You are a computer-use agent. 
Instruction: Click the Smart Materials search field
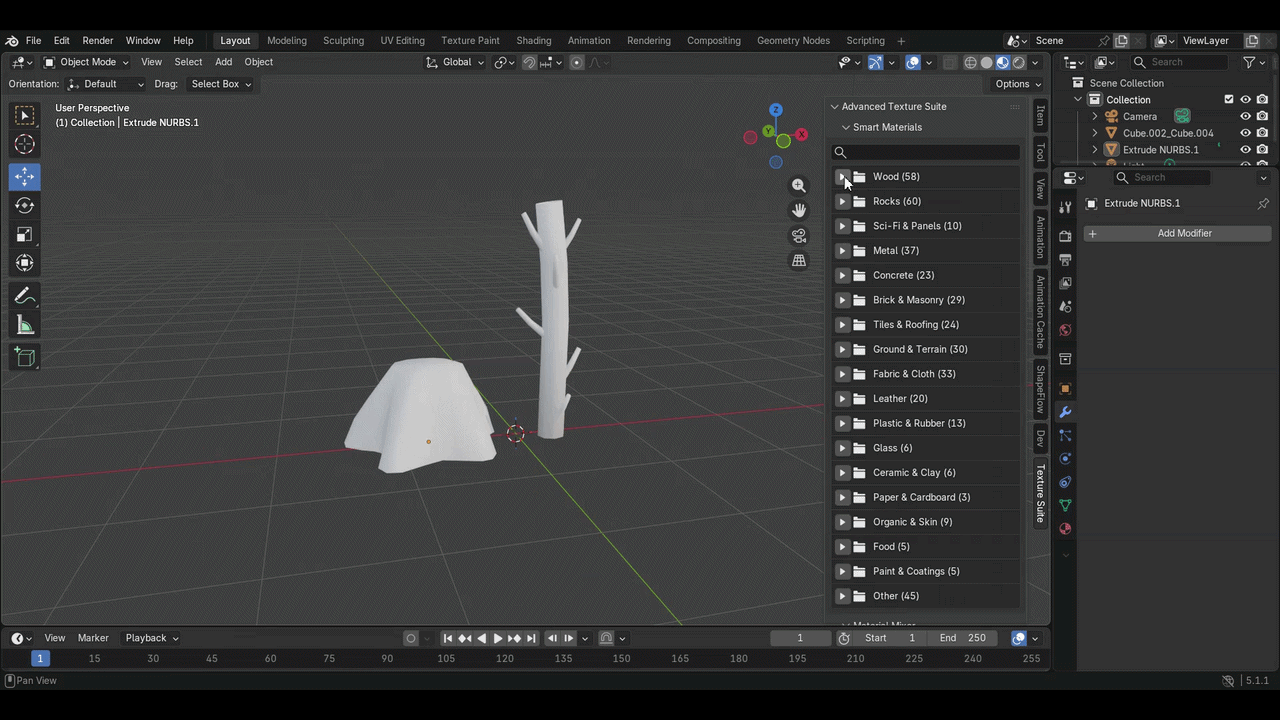(926, 152)
